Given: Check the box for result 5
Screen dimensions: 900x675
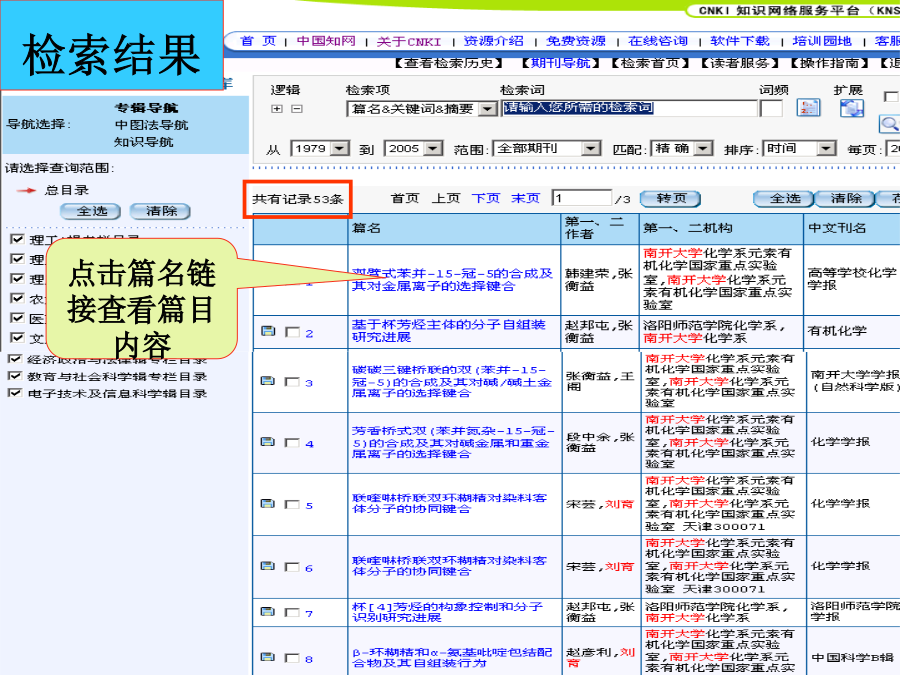Looking at the screenshot, I should pos(293,505).
